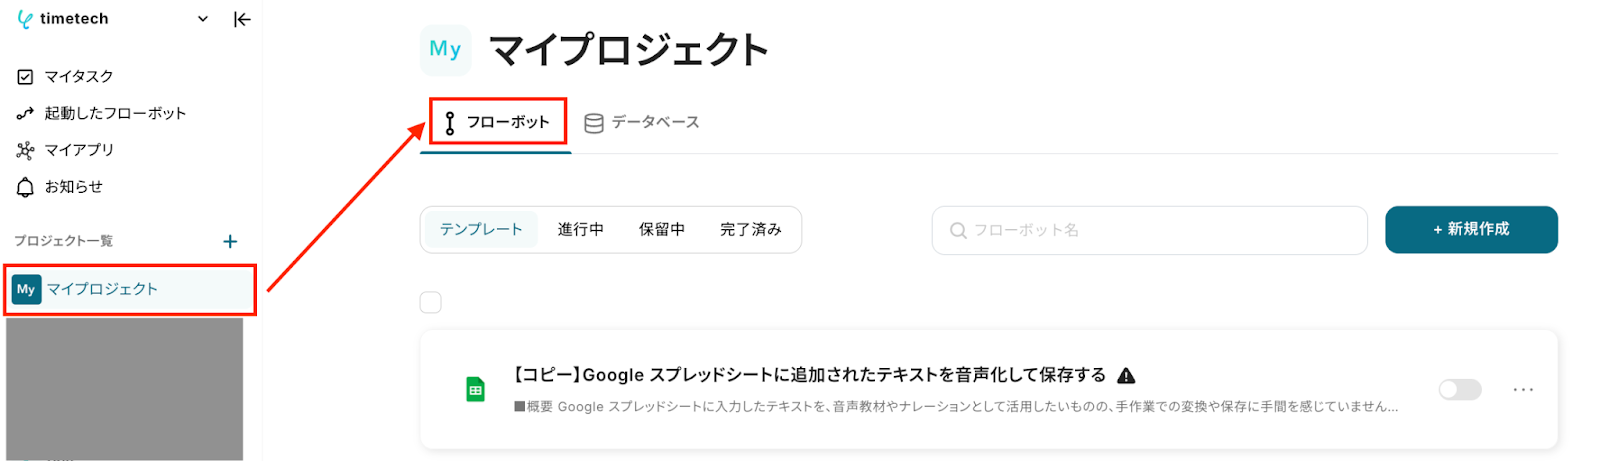Screen dimensions: 1600x461
Task: Open the three-dot menu on the flowbot card
Action: point(1523,390)
